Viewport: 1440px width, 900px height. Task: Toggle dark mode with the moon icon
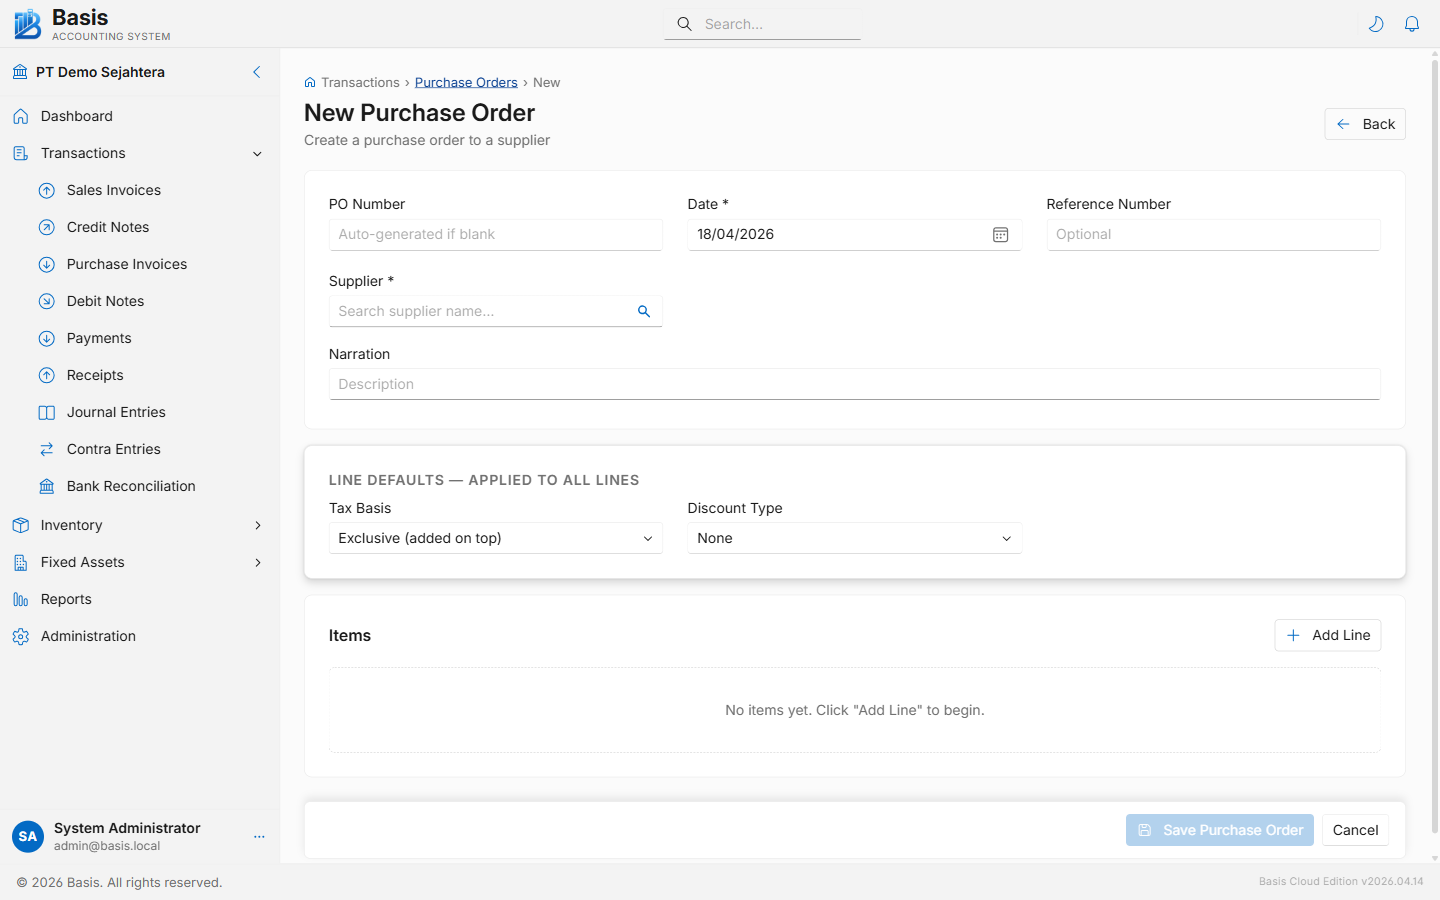[1376, 23]
